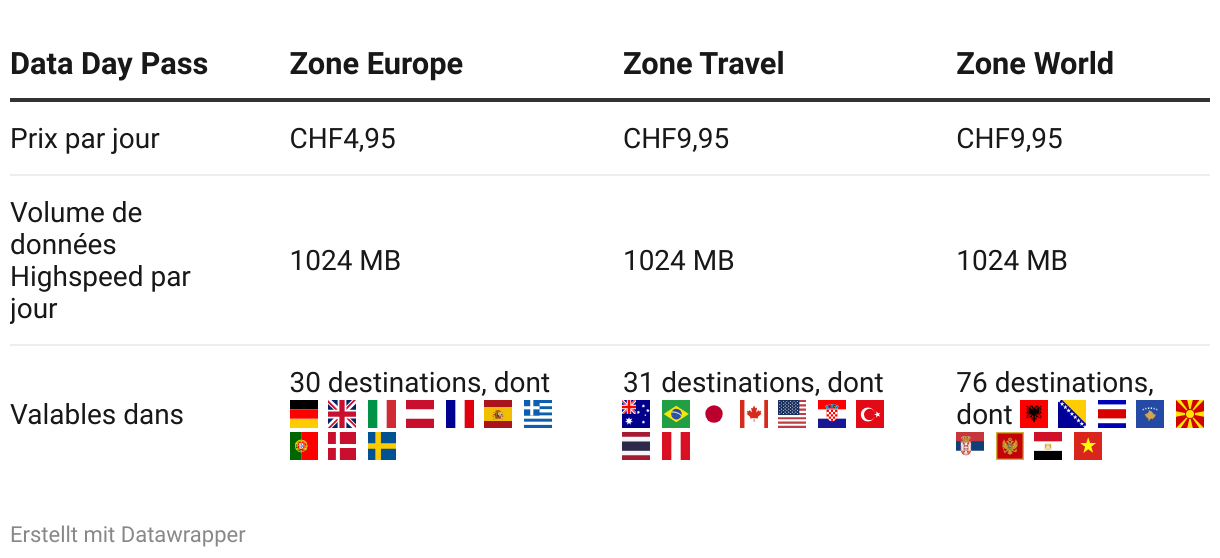The image size is (1220, 558).
Task: Click the Sweden flag icon
Action: tap(381, 446)
